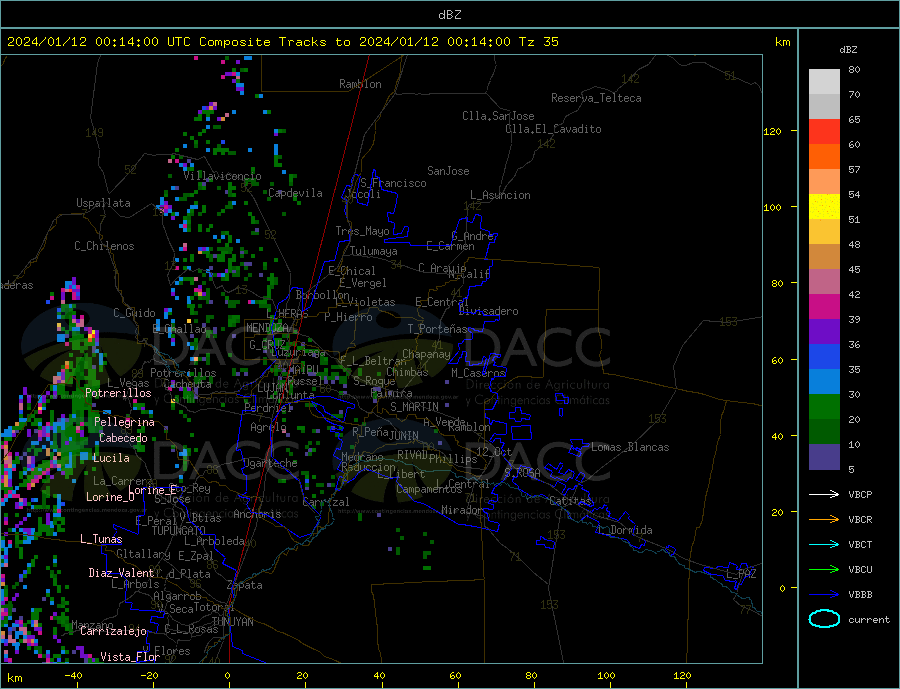Viewport: 900px width, 689px height.
Task: Click the km label at bottom-left corner
Action: [x=15, y=678]
